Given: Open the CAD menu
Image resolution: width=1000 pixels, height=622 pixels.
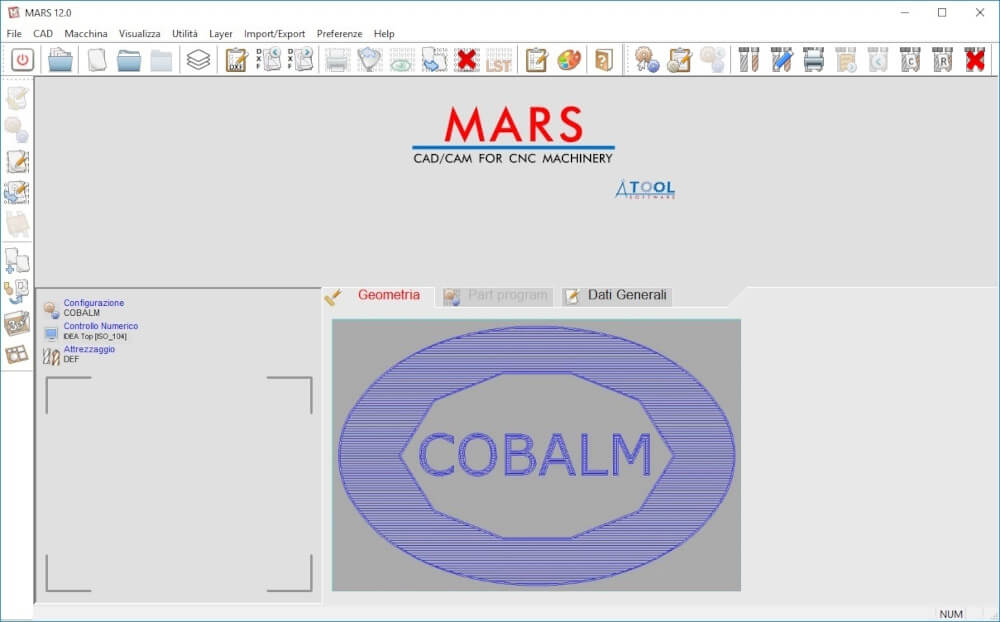Looking at the screenshot, I should coord(43,34).
